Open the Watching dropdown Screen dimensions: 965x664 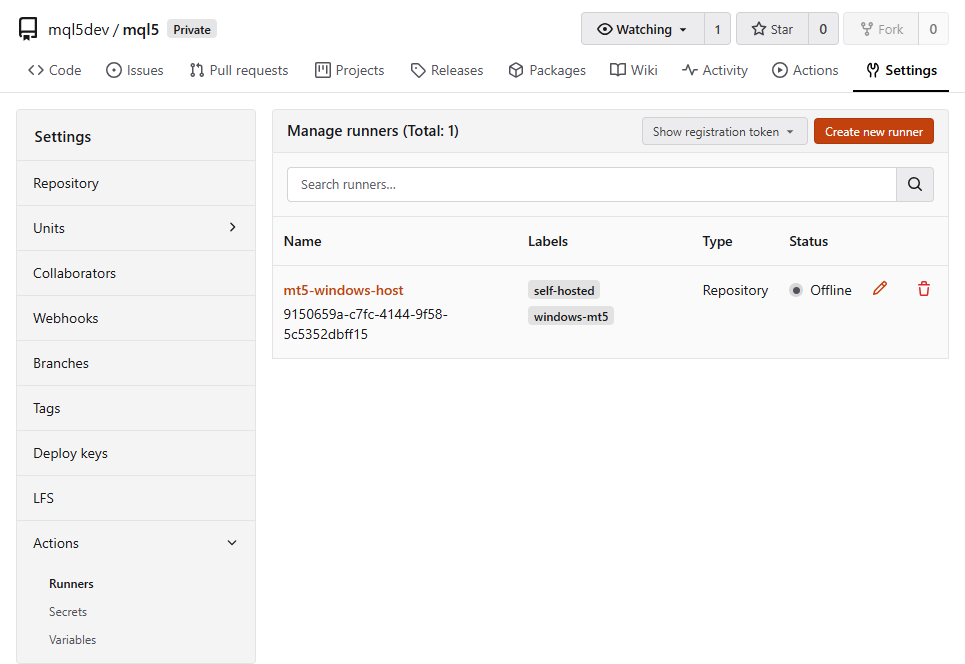pos(643,29)
